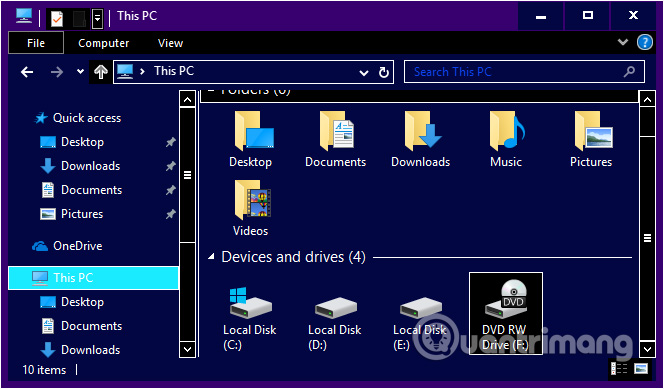Screen dimensions: 664x389
Task: Click This PC text in address bar
Action: 174,71
